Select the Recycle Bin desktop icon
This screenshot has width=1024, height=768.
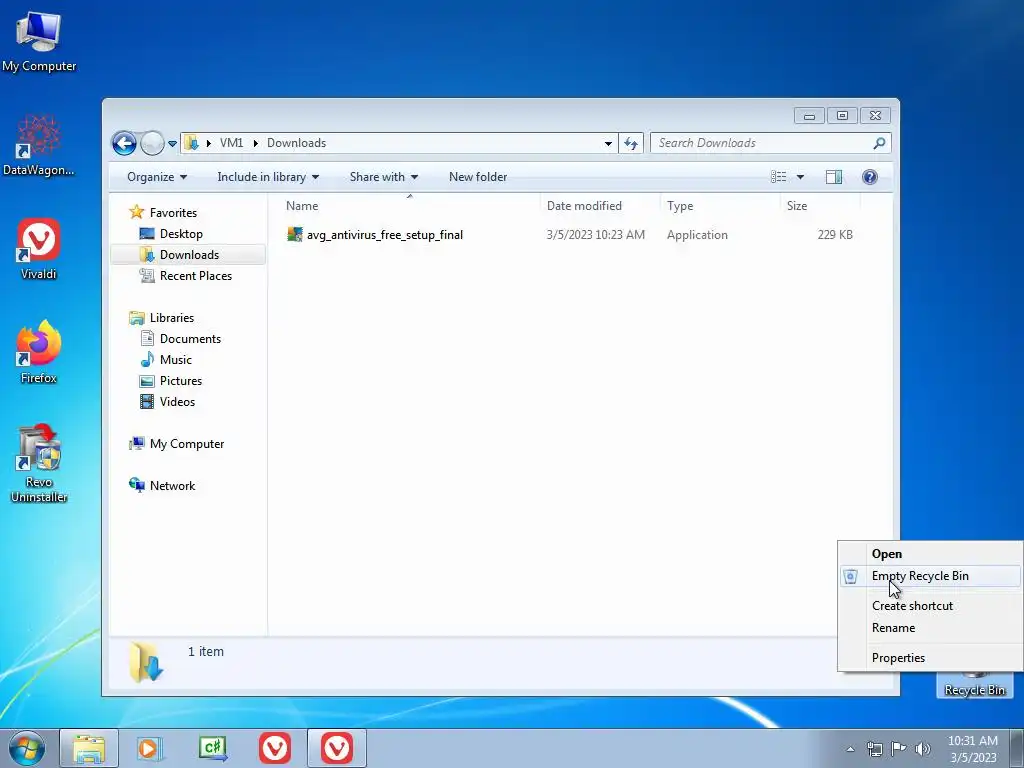(974, 685)
